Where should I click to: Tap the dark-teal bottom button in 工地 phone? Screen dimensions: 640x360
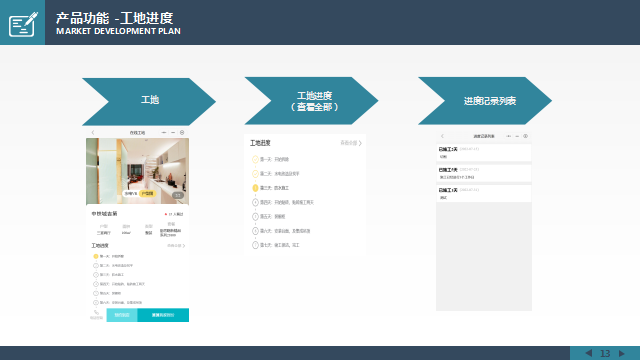(163, 315)
